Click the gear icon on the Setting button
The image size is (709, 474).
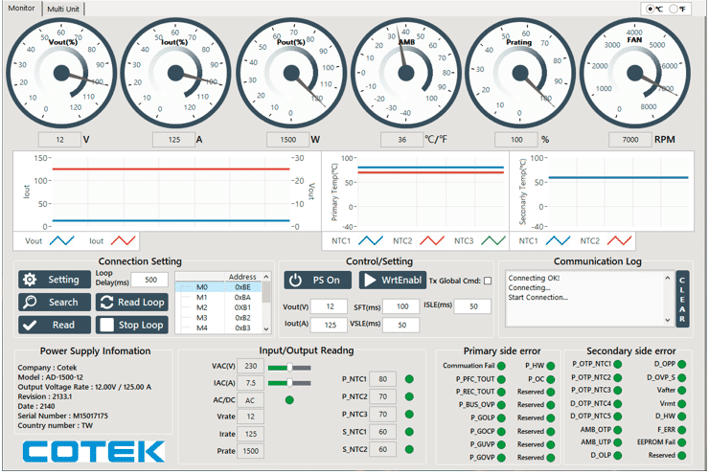tap(30, 280)
